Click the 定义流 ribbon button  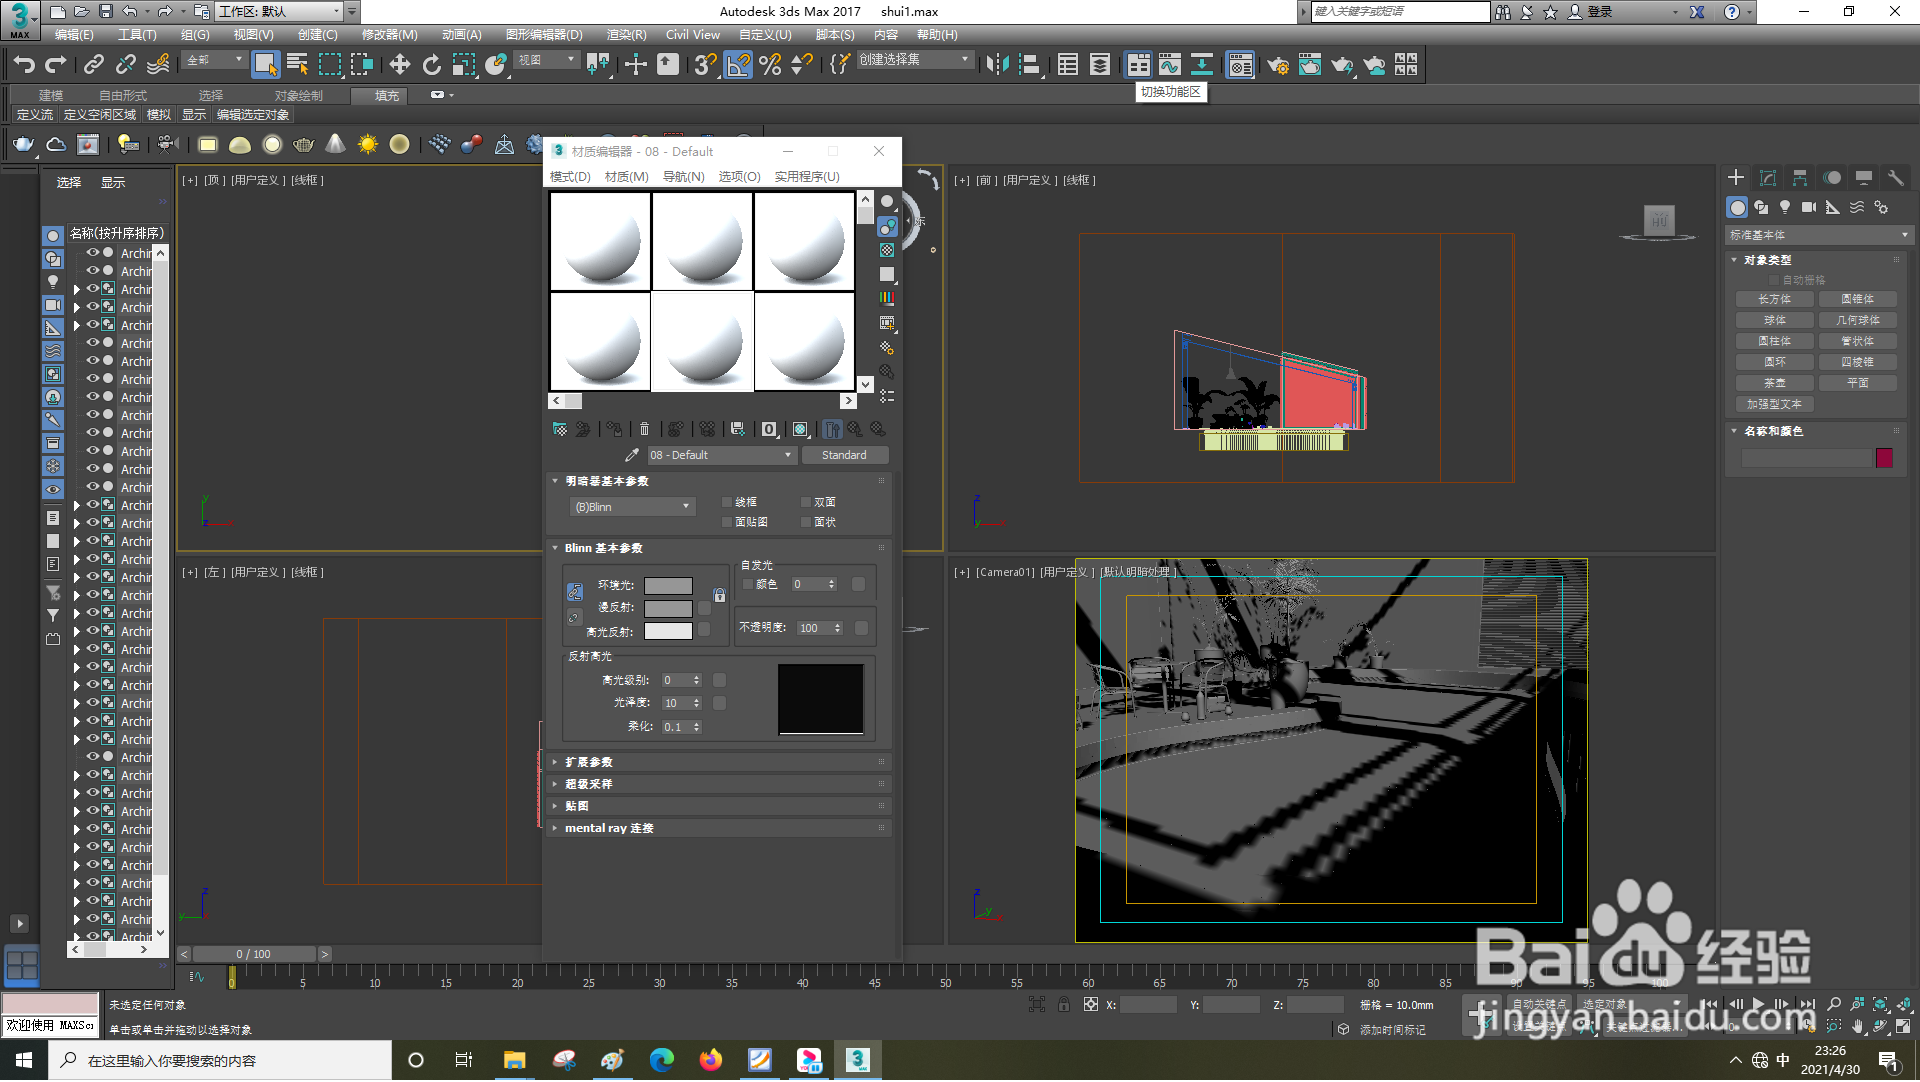click(x=35, y=115)
